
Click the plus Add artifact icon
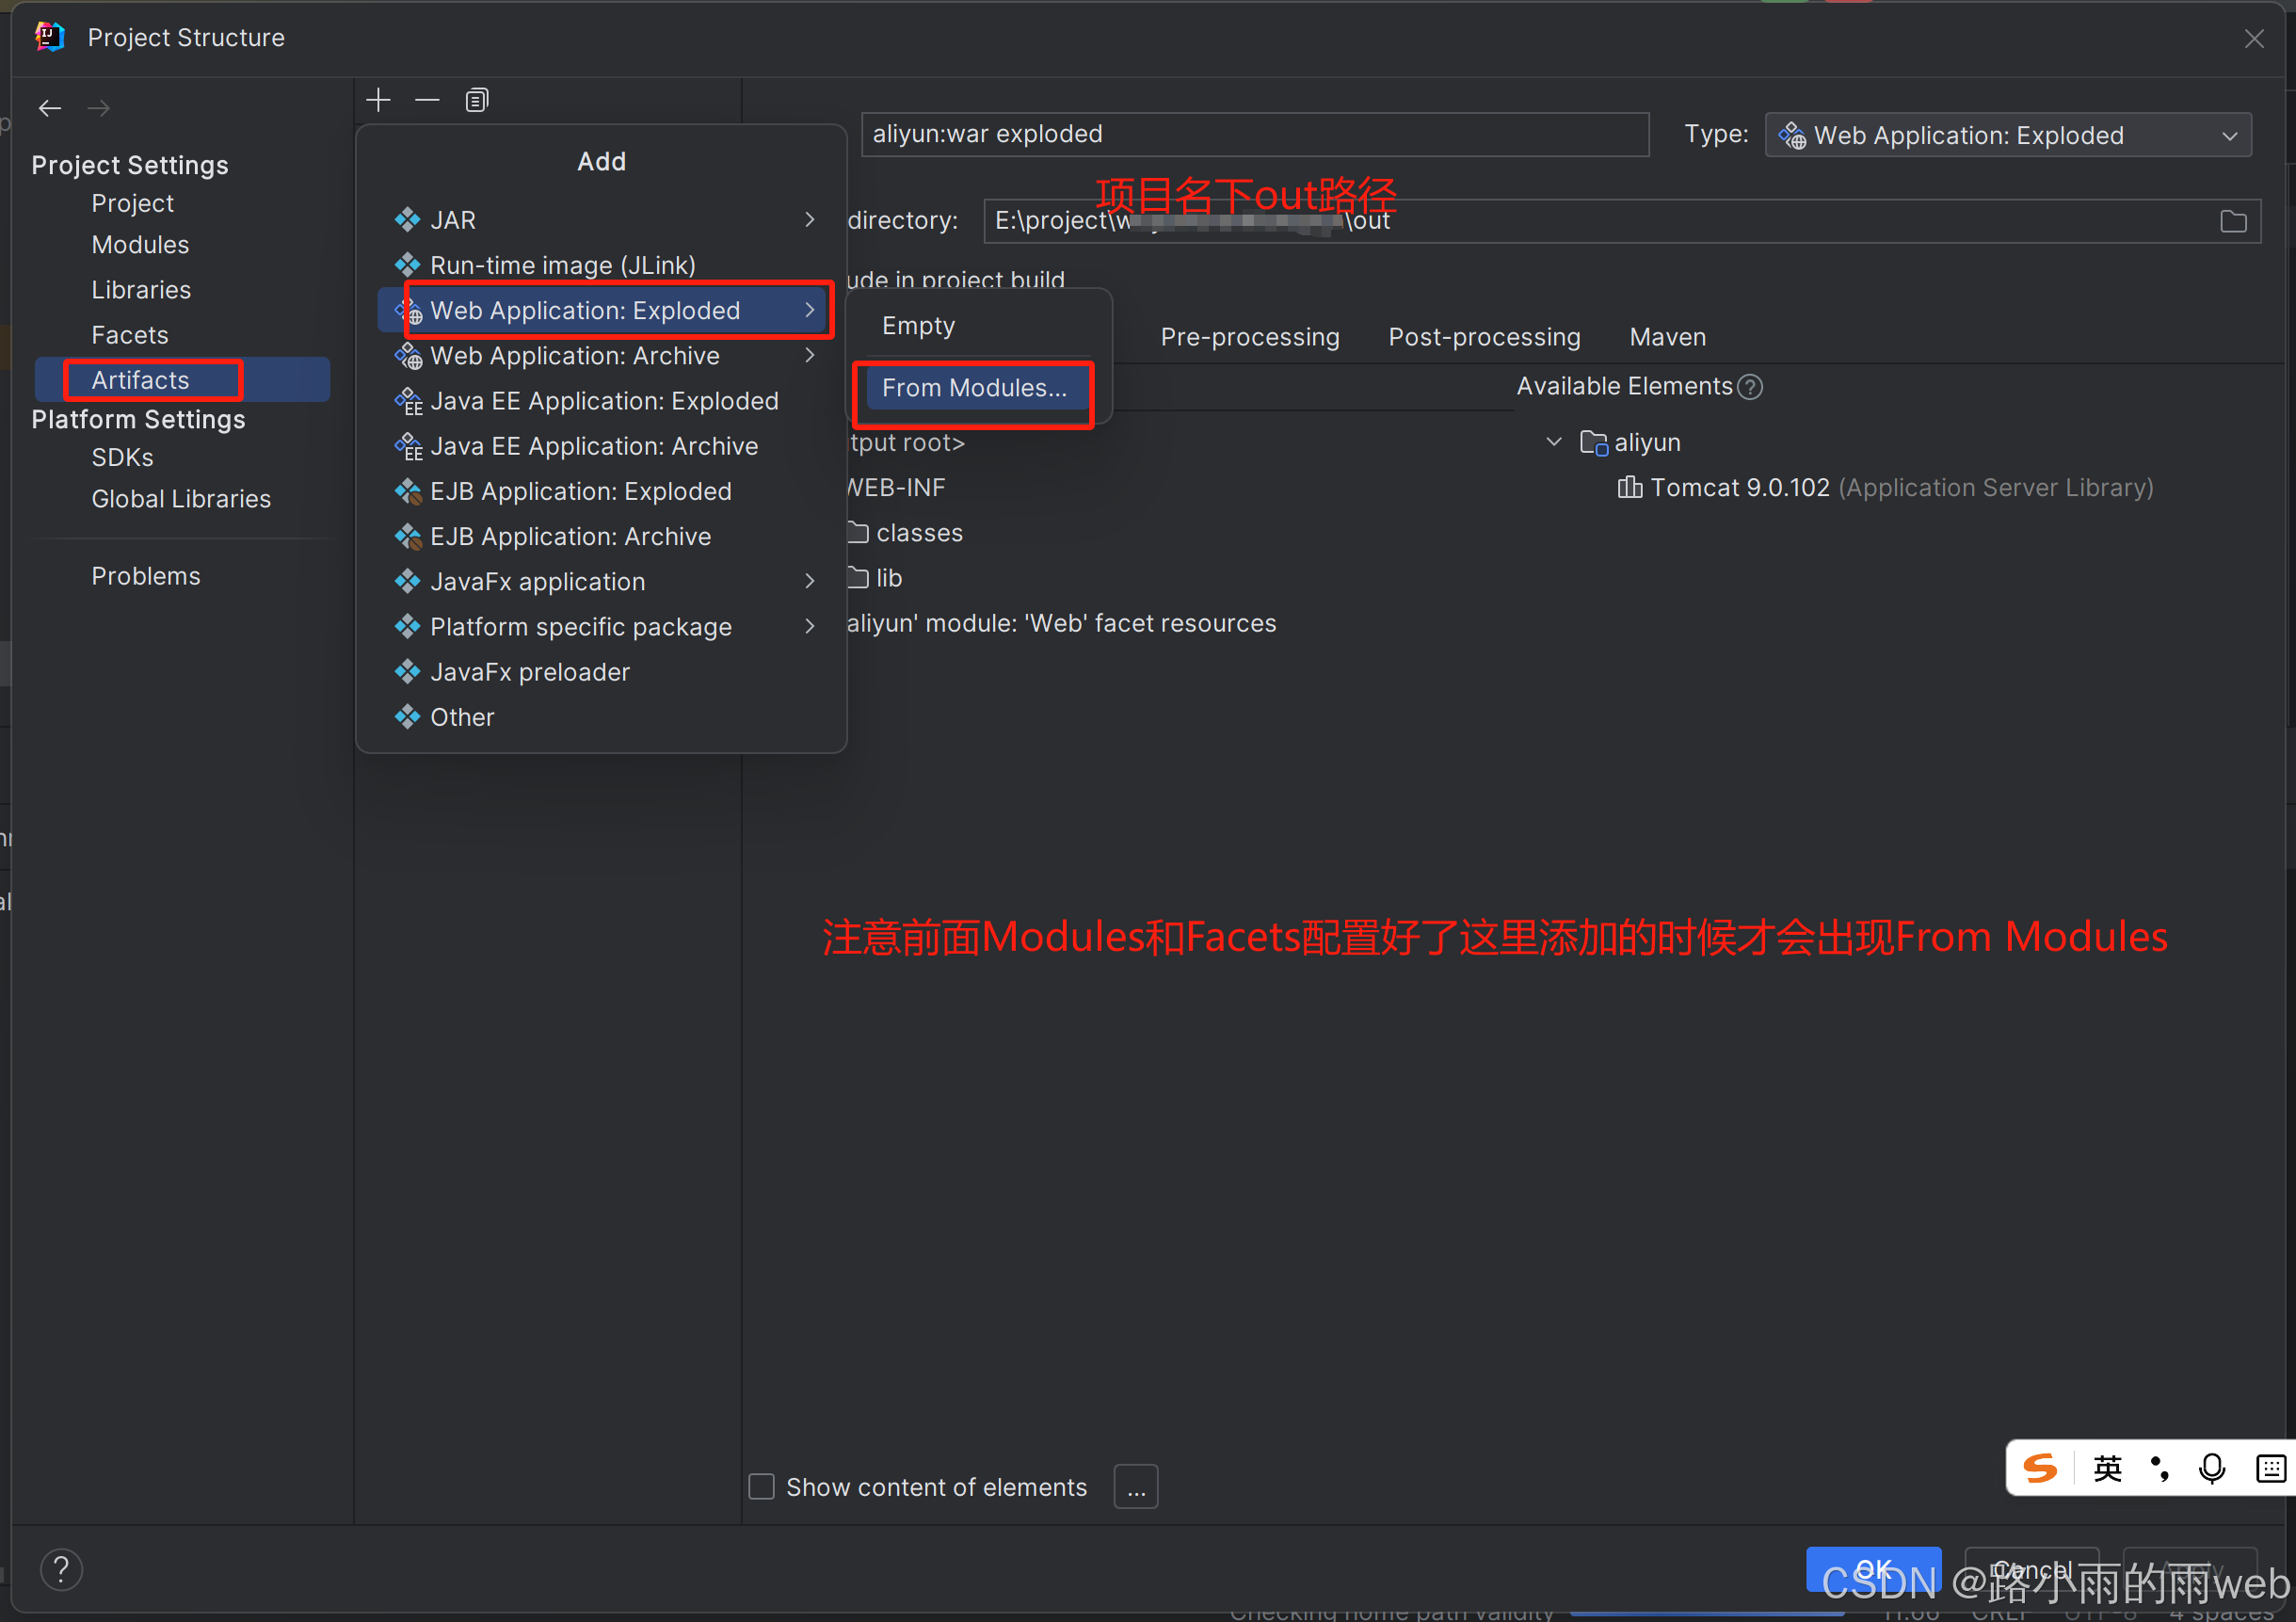[x=378, y=100]
